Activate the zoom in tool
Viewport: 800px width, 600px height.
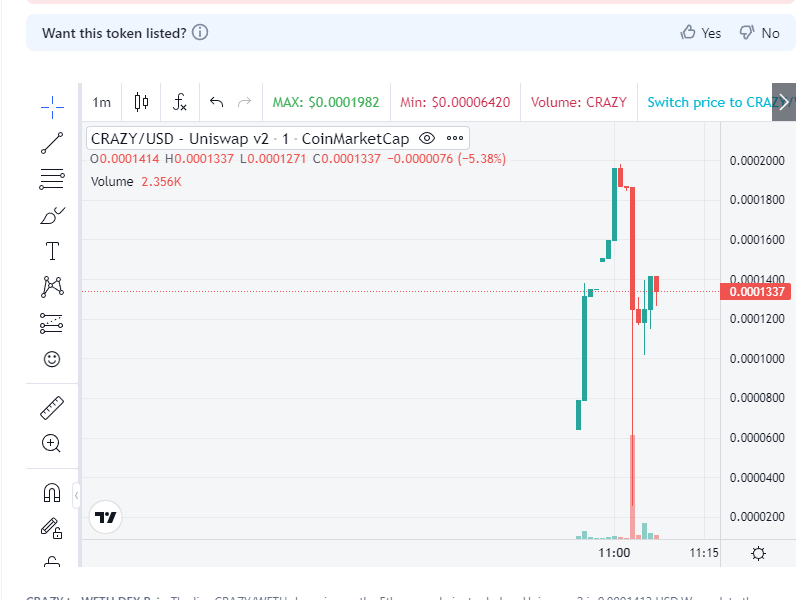click(x=52, y=443)
